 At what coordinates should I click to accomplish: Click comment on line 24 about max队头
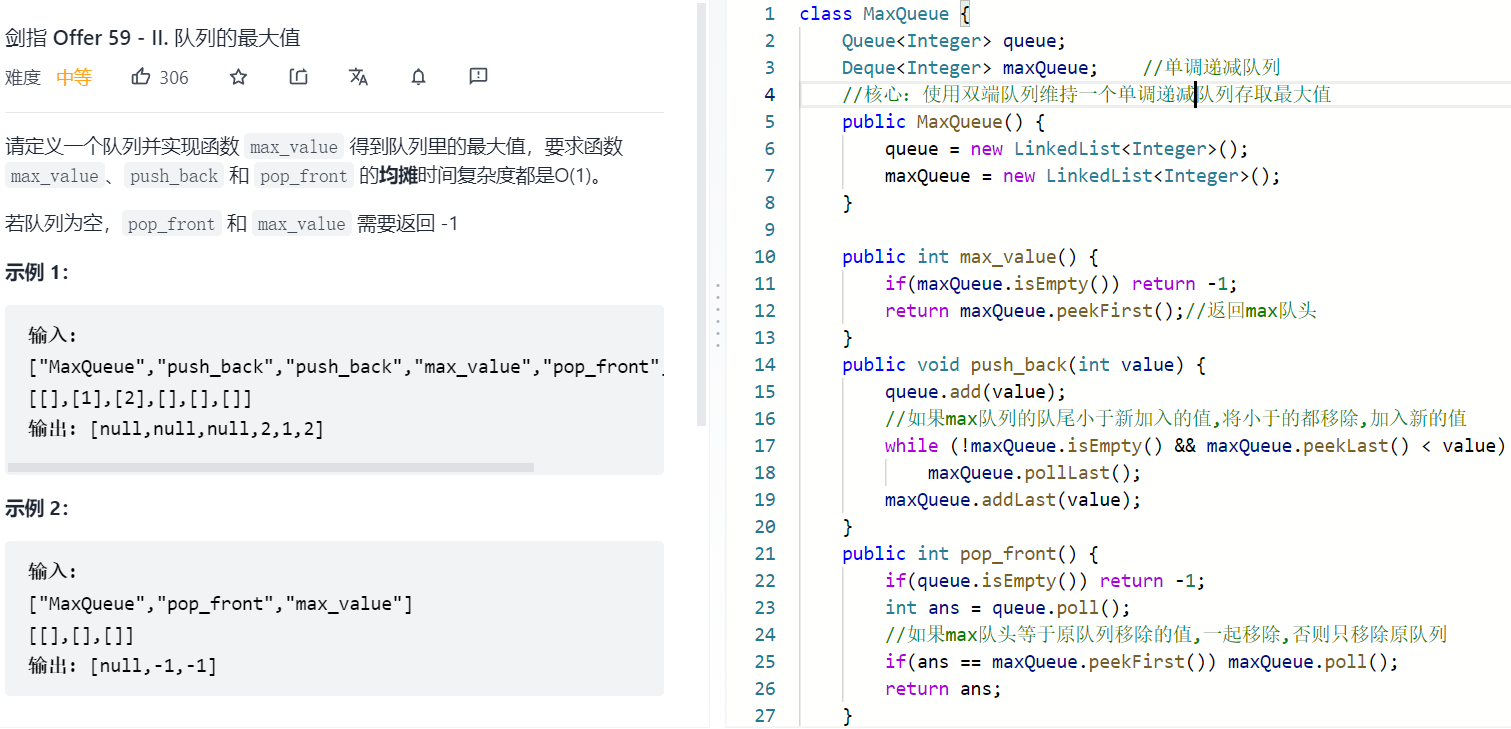coord(1166,635)
